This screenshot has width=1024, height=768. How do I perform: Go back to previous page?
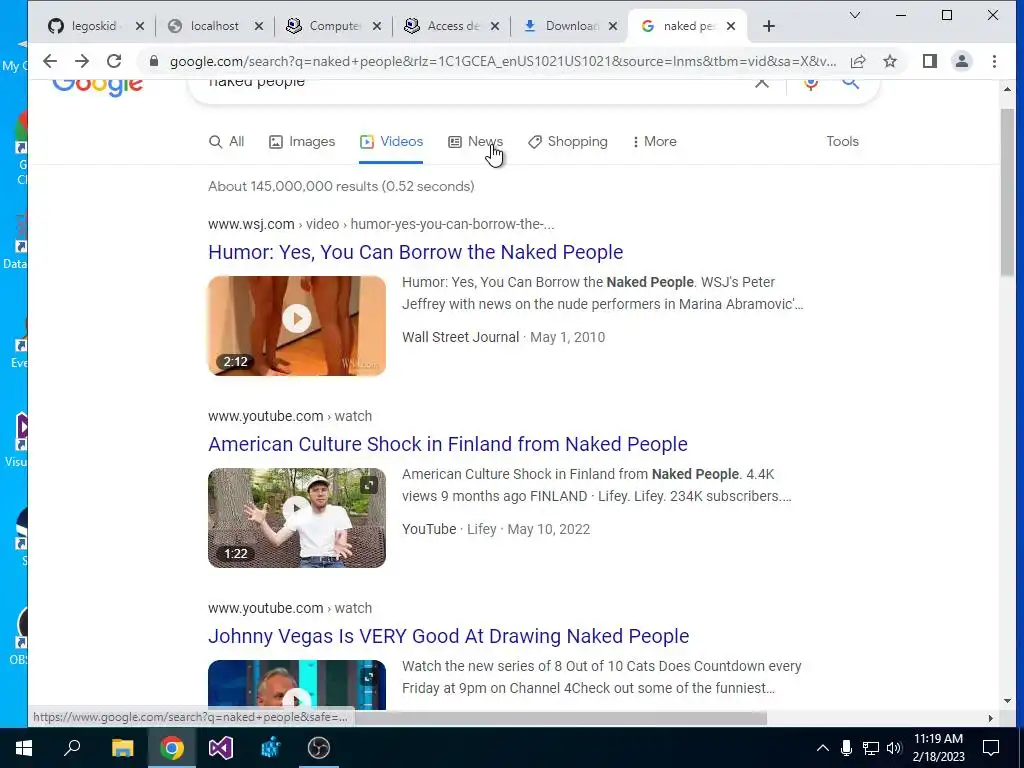pyautogui.click(x=50, y=61)
